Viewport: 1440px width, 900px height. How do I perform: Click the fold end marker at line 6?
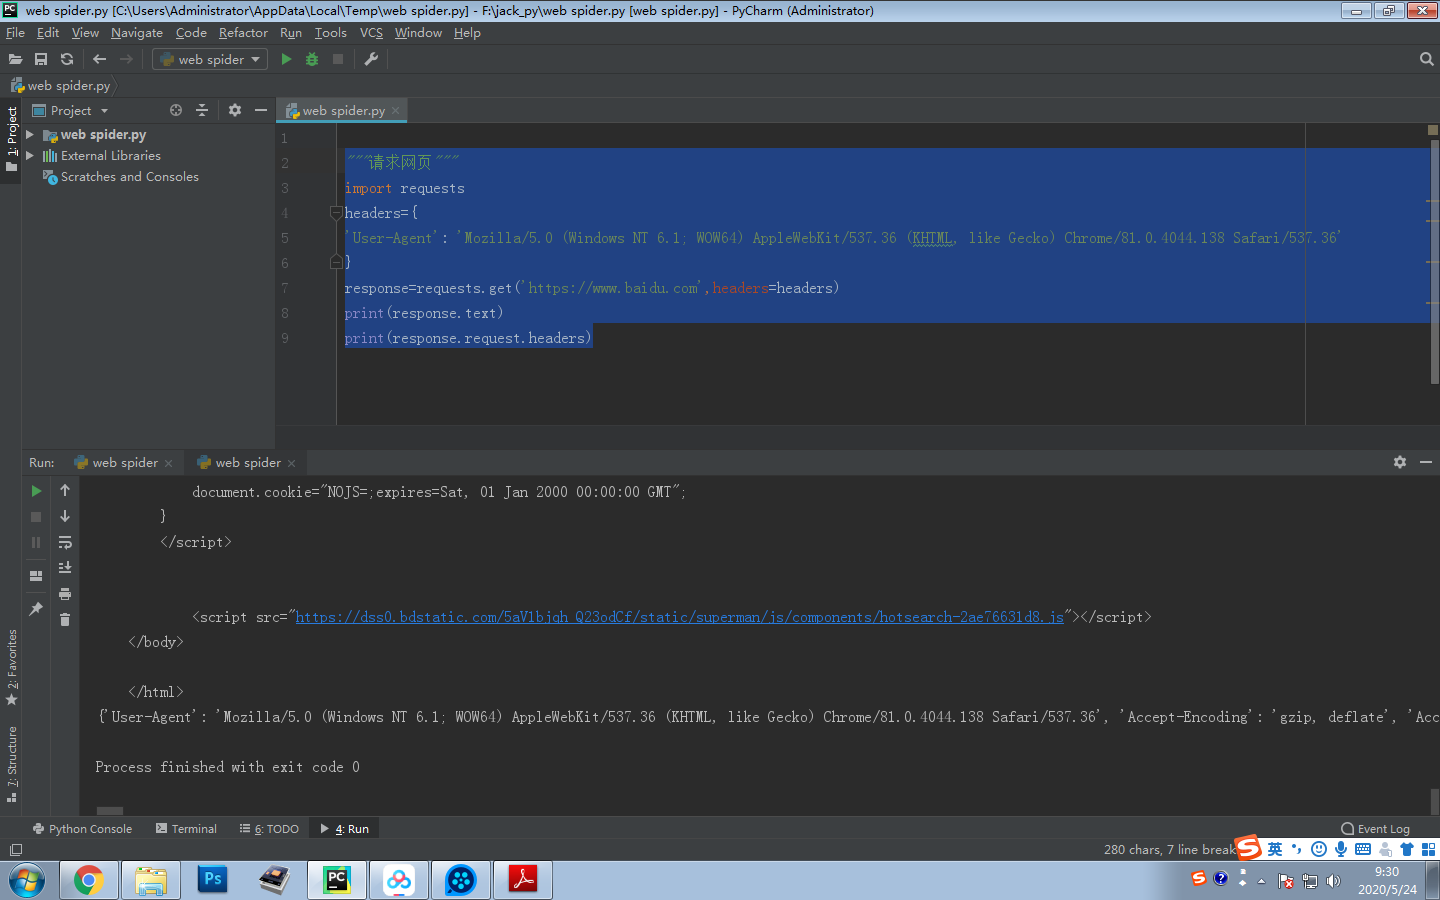(336, 262)
